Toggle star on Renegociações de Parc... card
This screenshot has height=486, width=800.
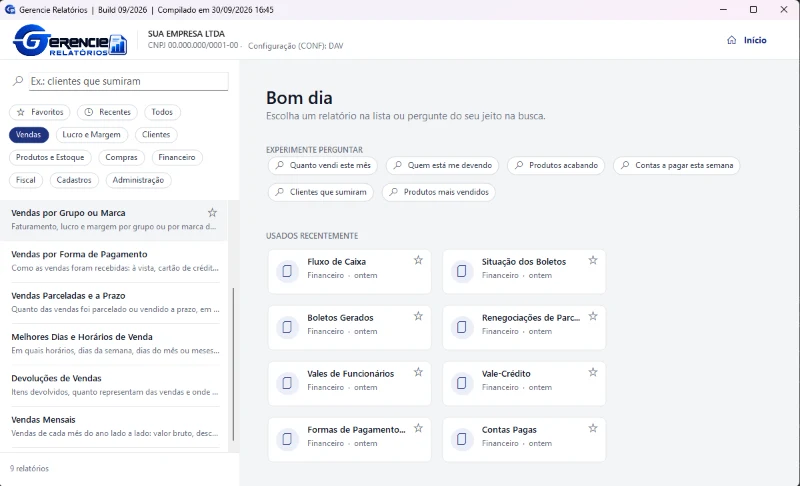[593, 316]
